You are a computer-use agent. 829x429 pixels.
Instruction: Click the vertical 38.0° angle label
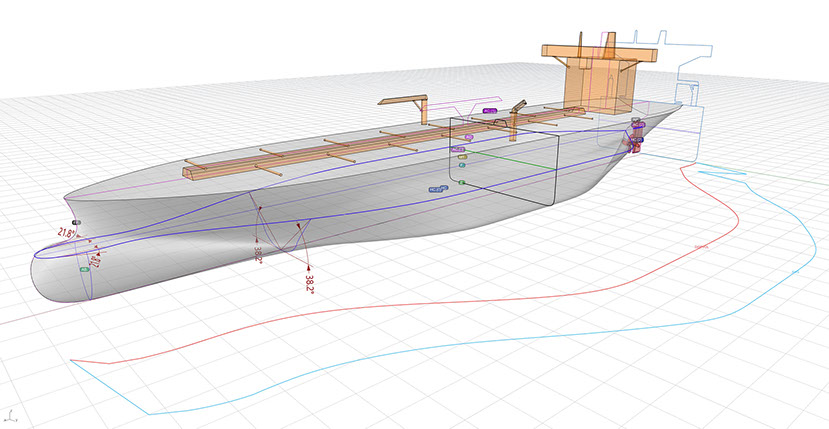click(259, 254)
